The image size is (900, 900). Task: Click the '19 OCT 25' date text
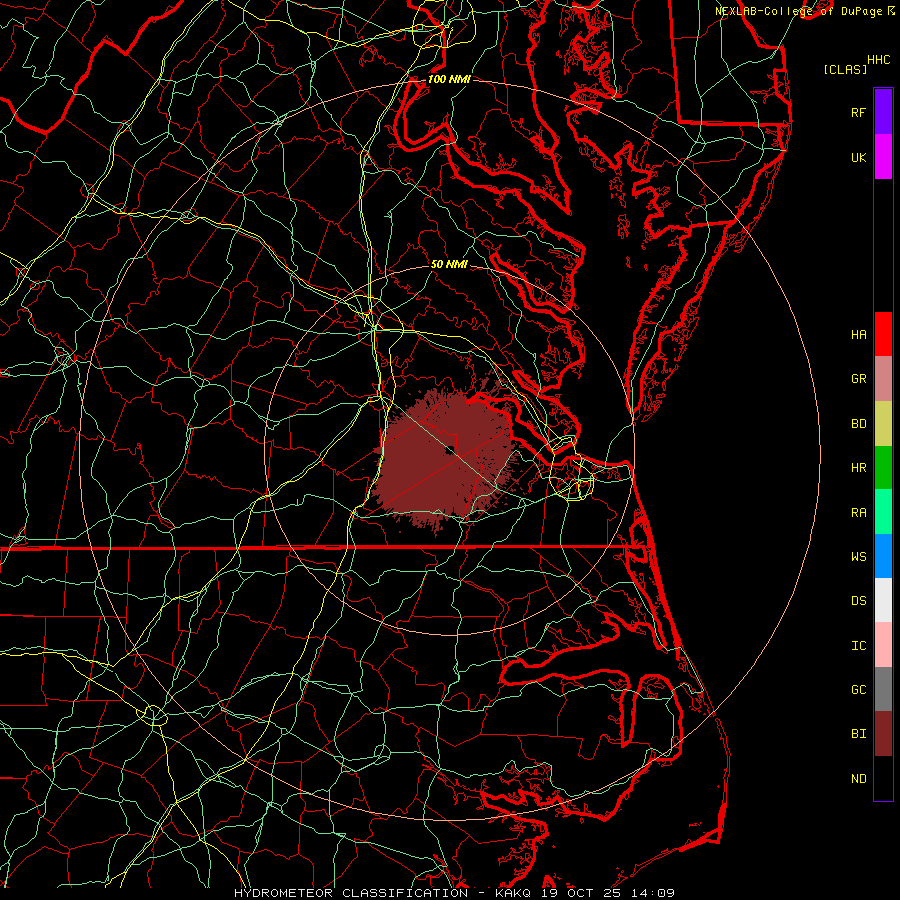581,893
